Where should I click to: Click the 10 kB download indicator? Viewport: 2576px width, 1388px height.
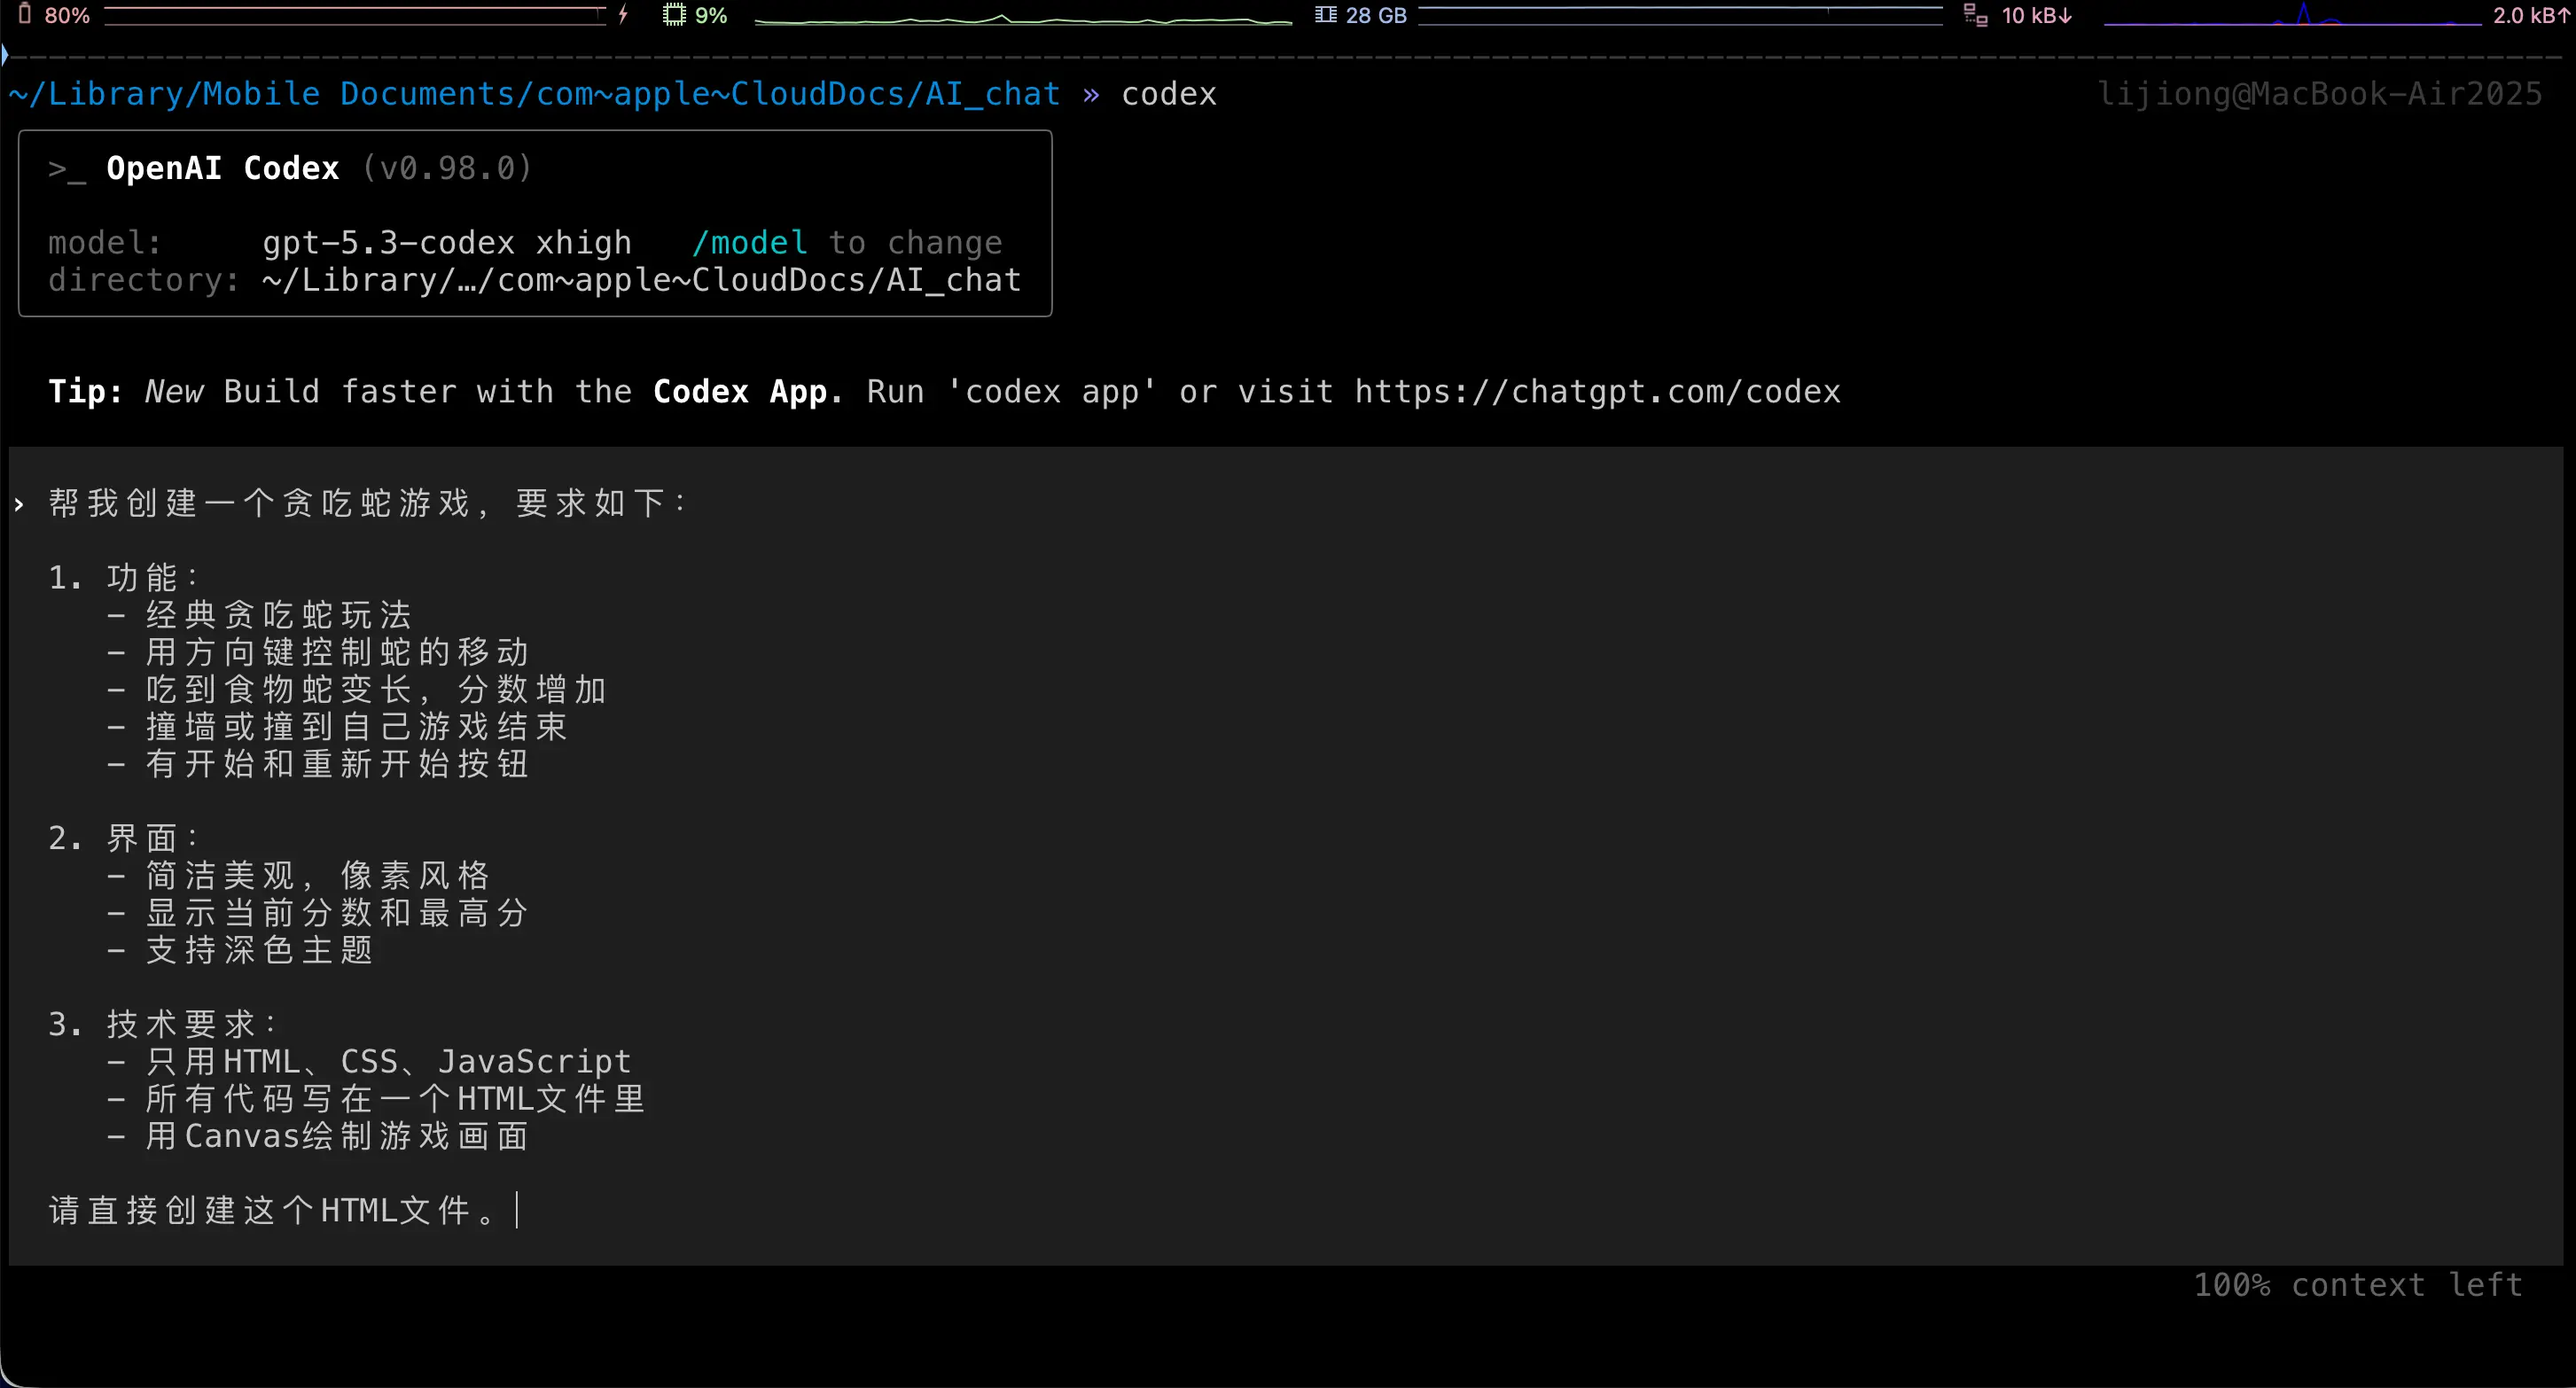coord(2036,14)
